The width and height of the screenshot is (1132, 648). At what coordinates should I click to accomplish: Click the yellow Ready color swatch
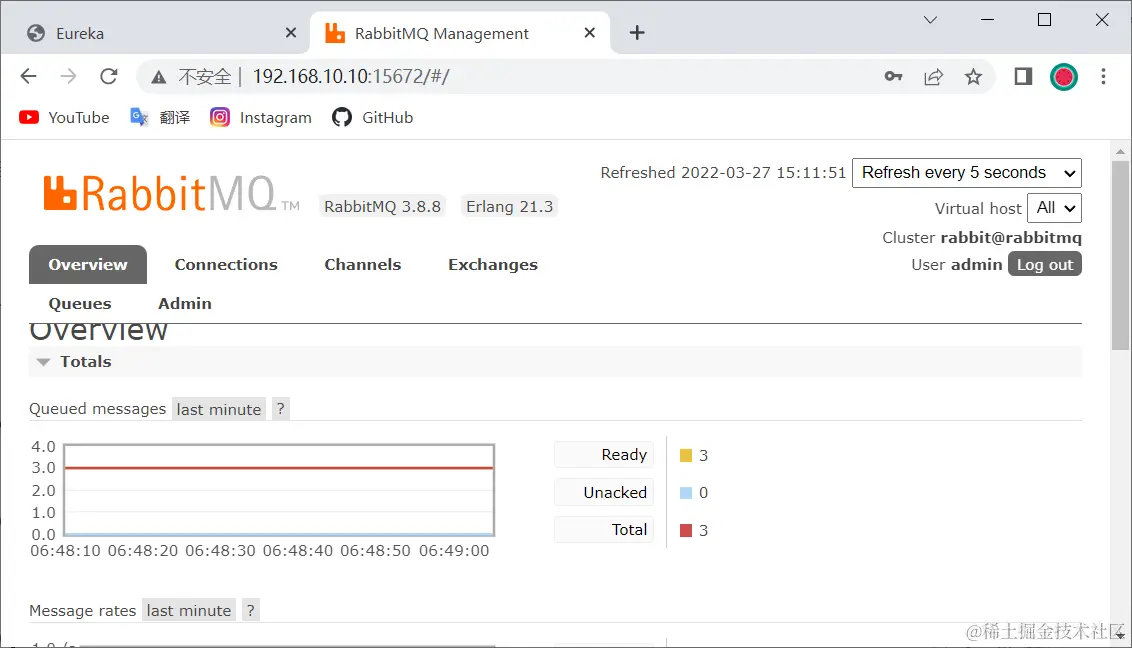pos(686,455)
